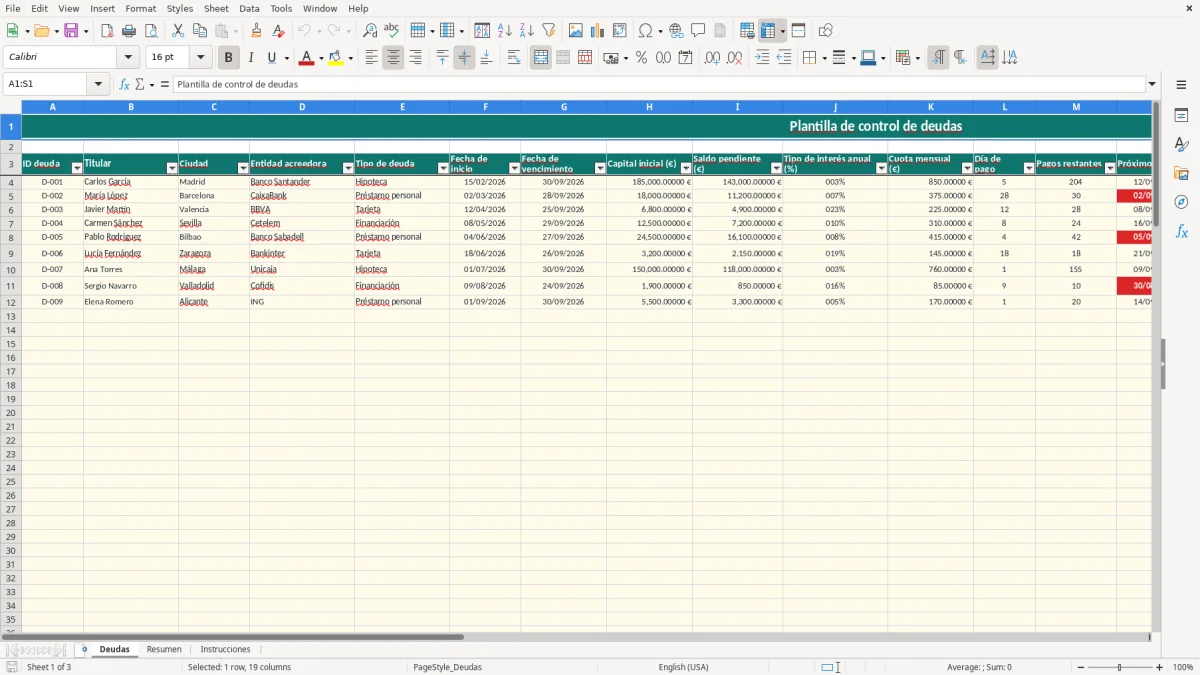Screen dimensions: 1200x675
Task: Switch to the Instrucciones sheet tab
Action: coord(225,649)
